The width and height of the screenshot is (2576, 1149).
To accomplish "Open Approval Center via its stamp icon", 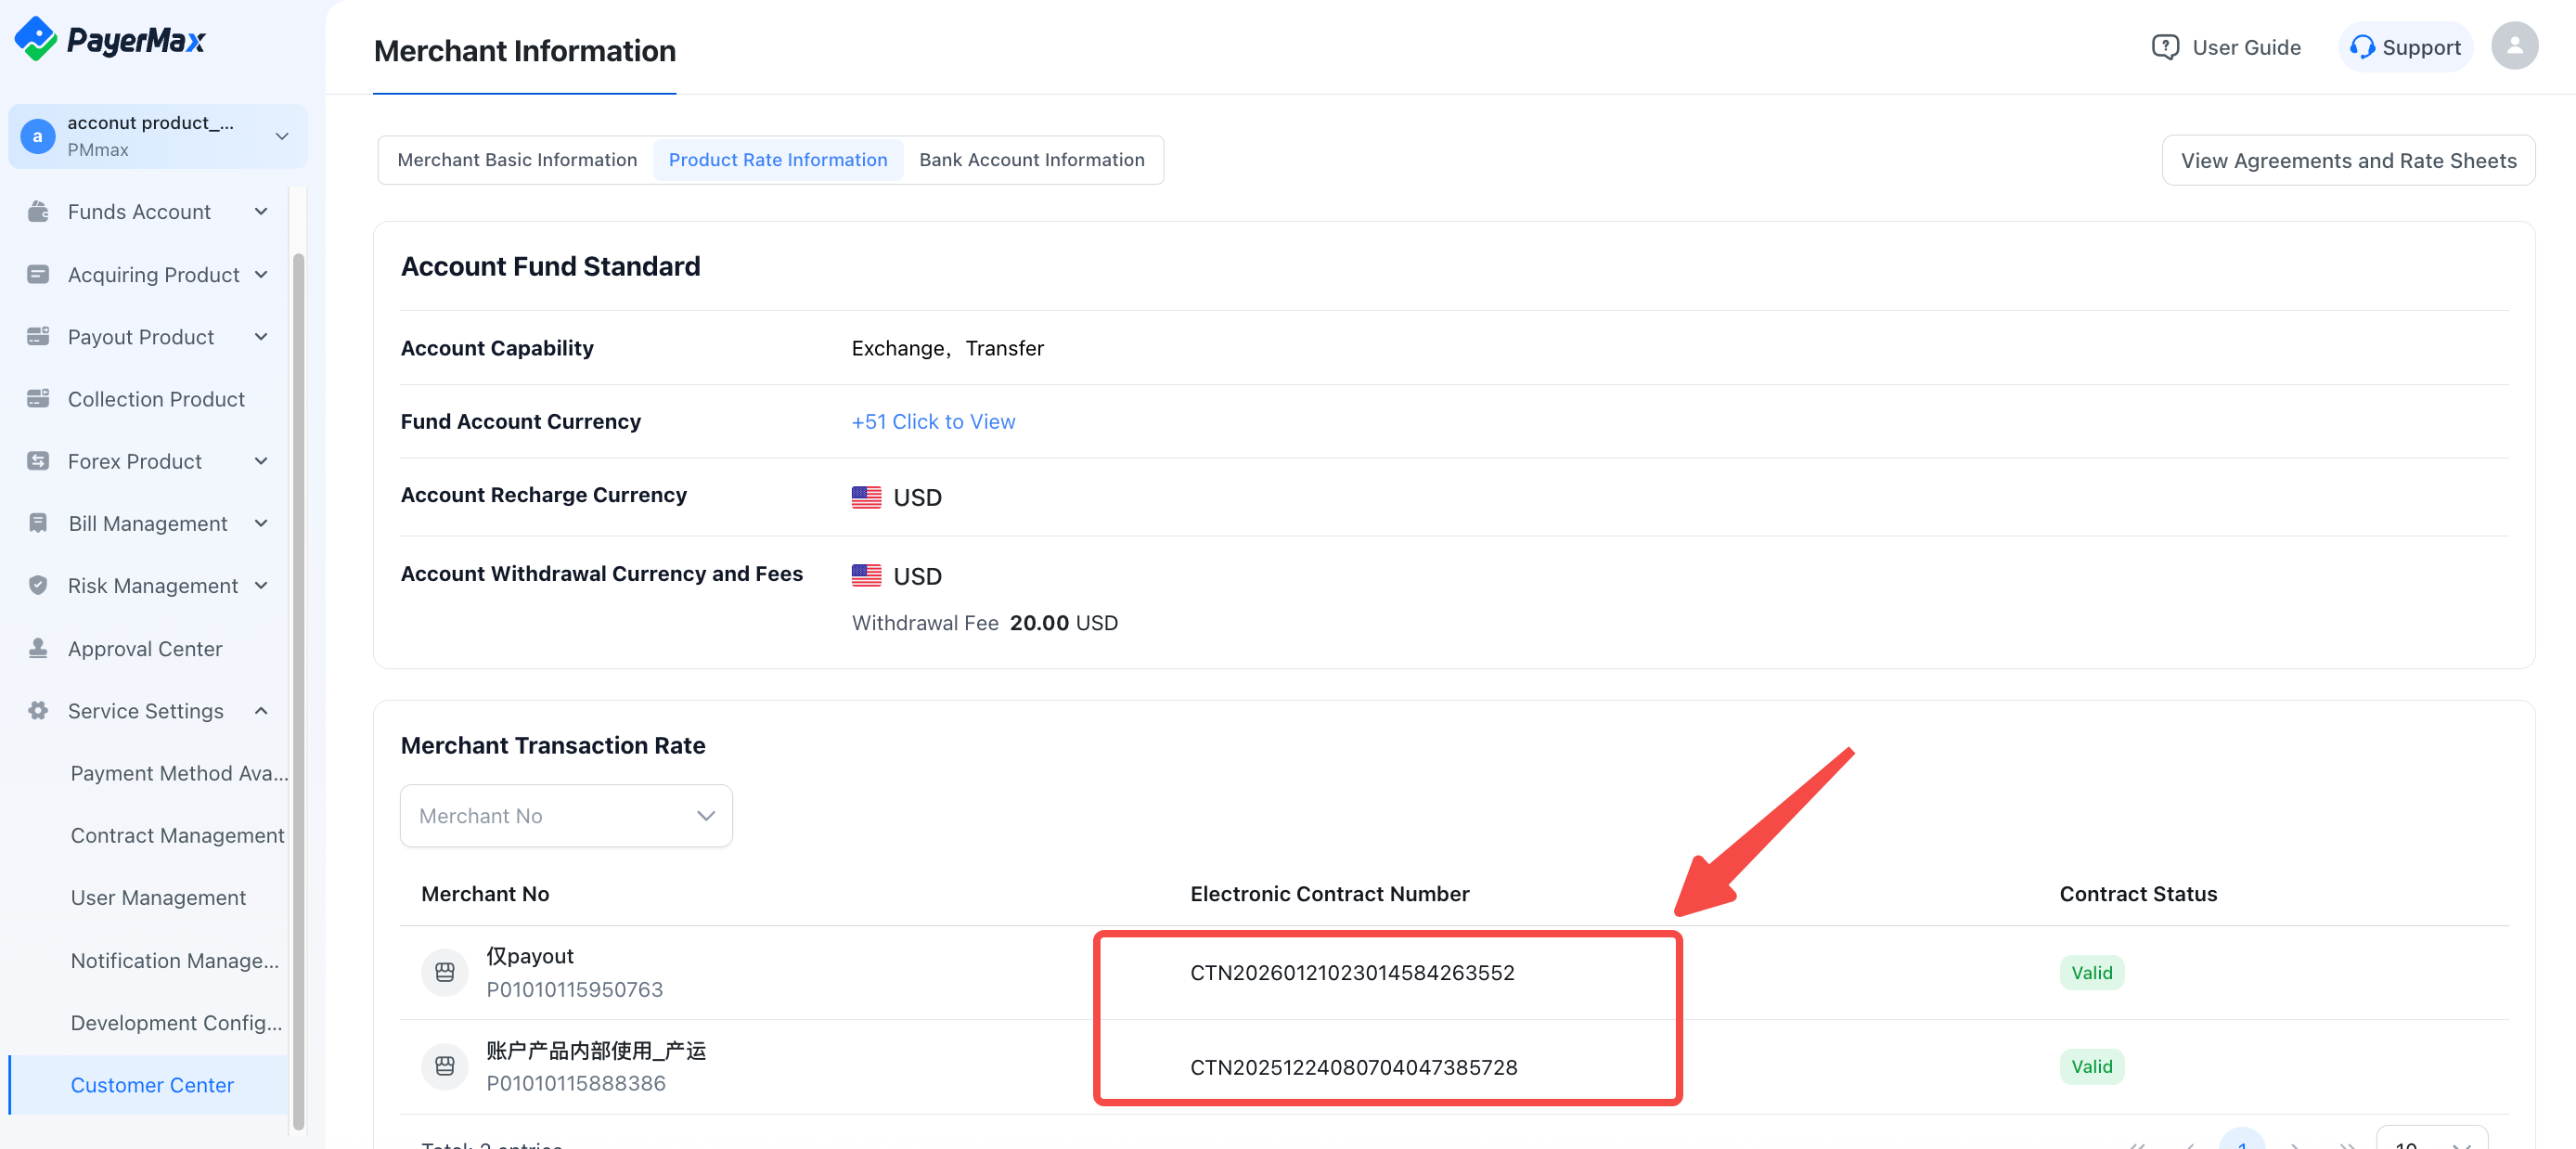I will 38,648.
